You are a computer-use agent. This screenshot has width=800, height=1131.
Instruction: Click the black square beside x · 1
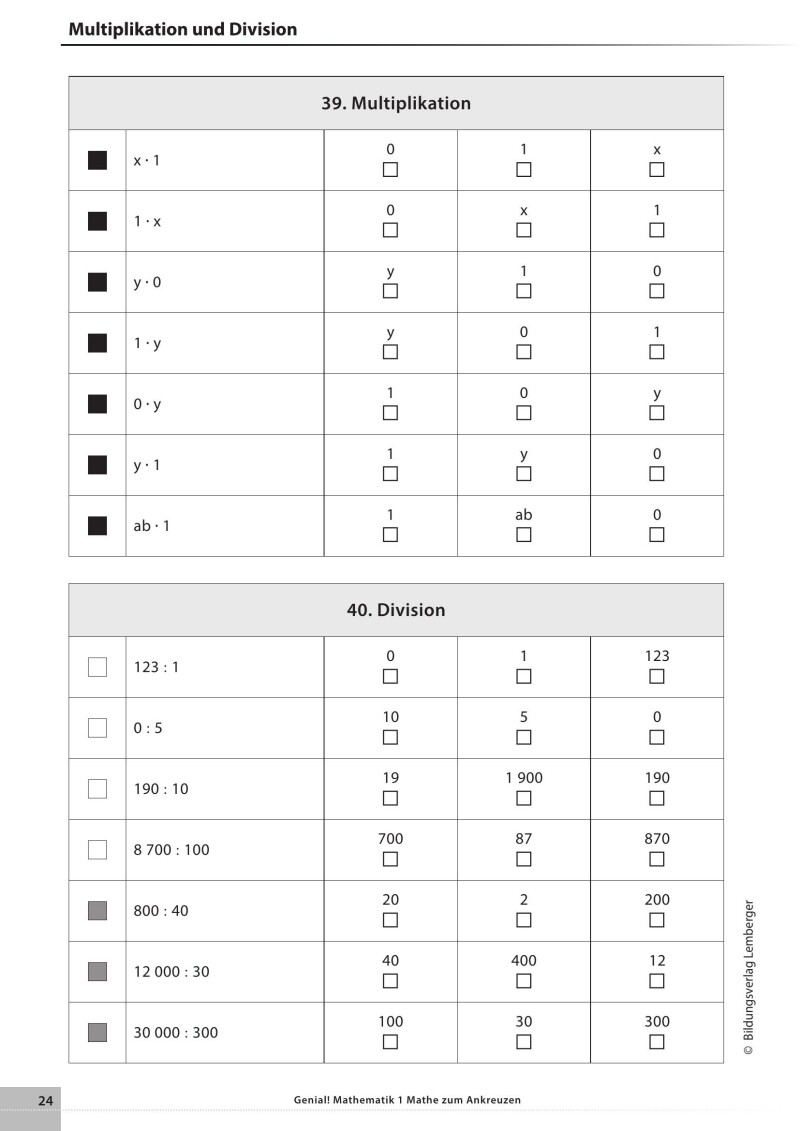[x=97, y=160]
